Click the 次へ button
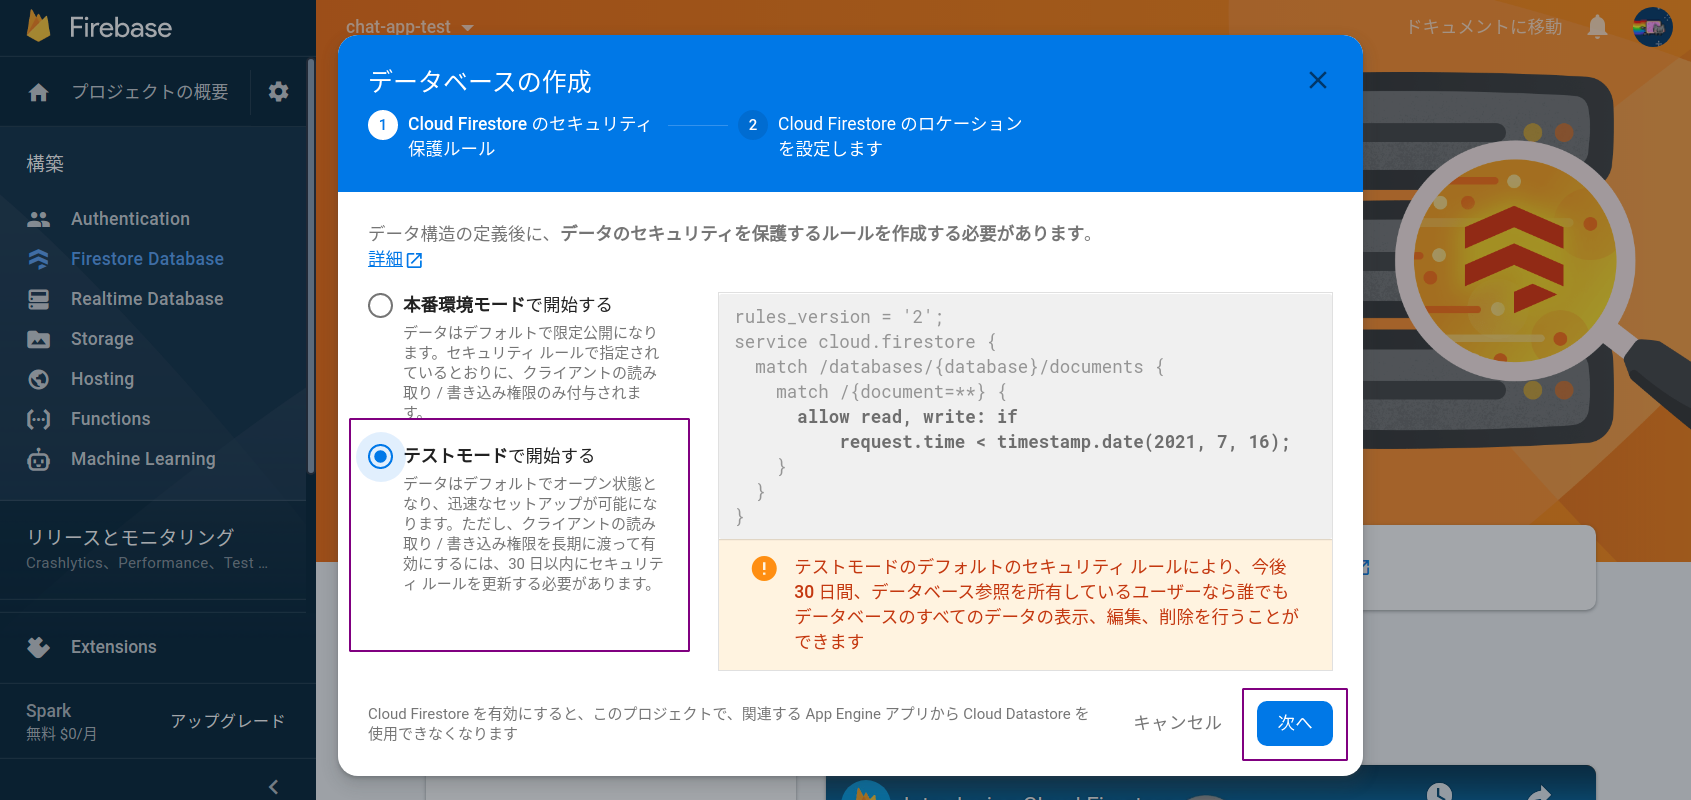This screenshot has height=800, width=1691. click(x=1294, y=723)
